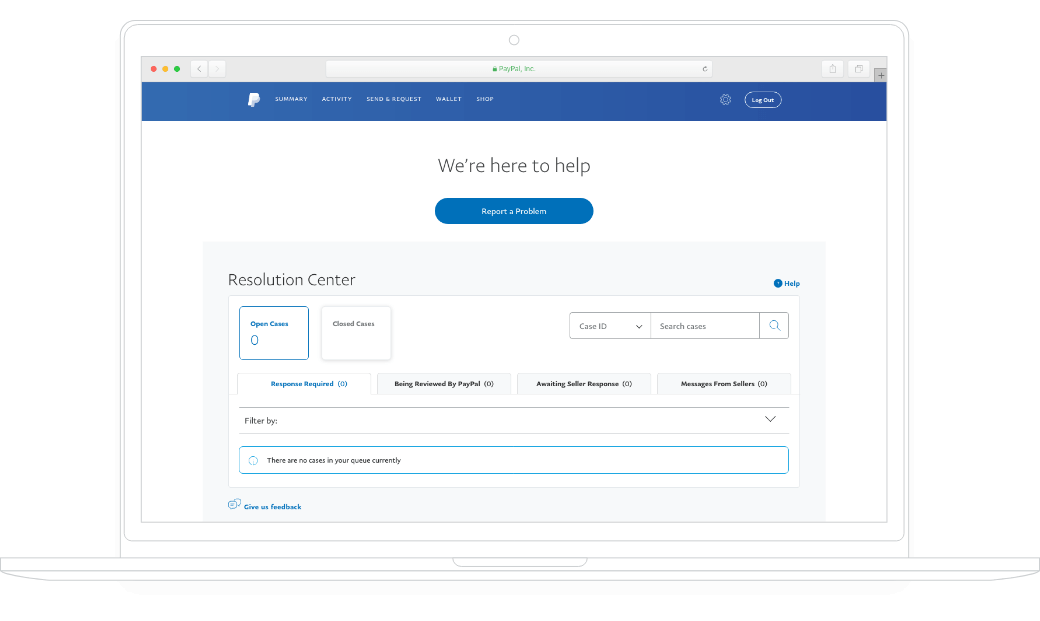
Task: Click the browser back arrow
Action: pyautogui.click(x=199, y=68)
